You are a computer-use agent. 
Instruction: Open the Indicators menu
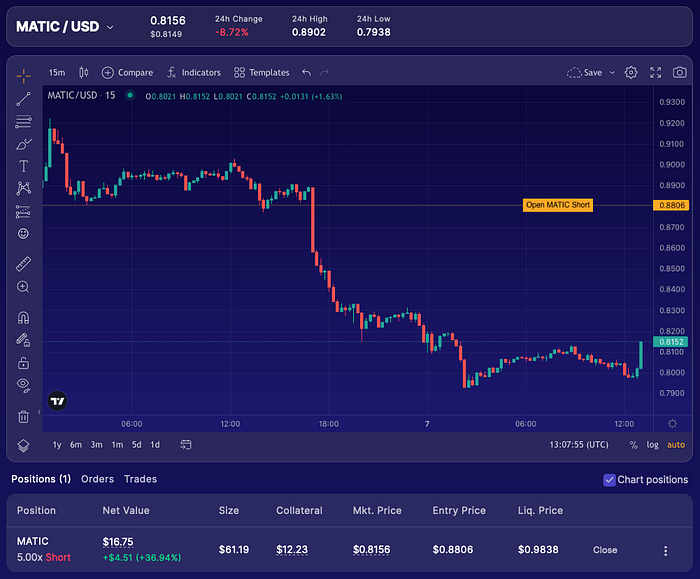tap(193, 72)
